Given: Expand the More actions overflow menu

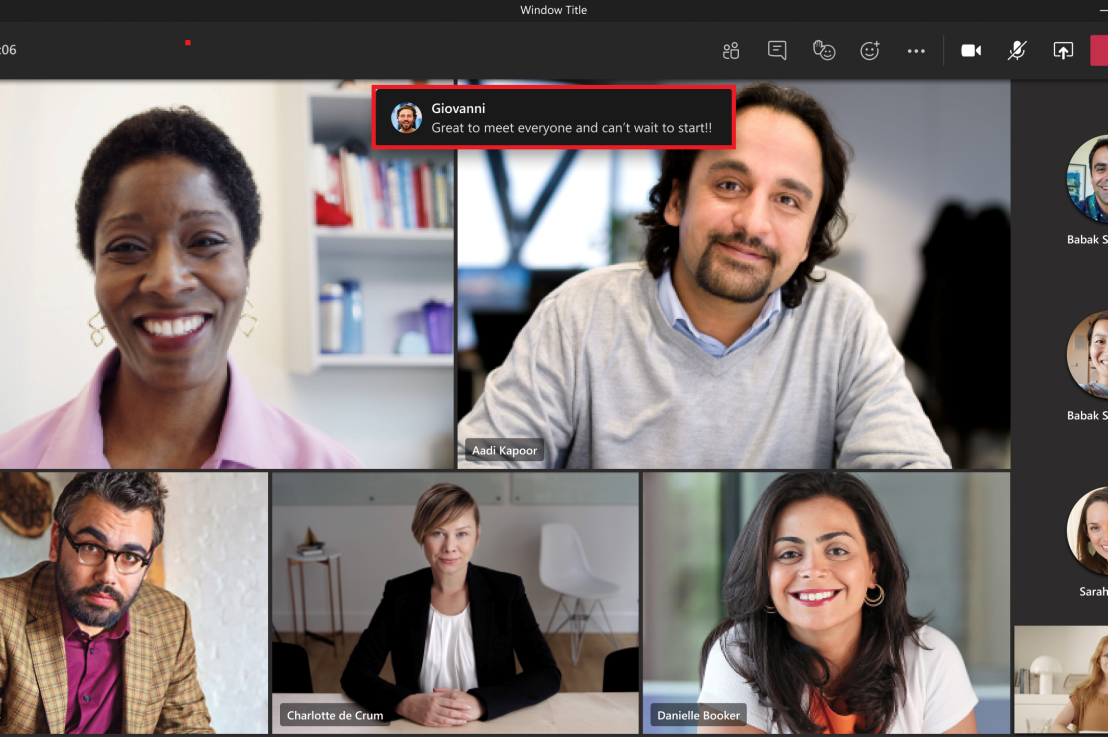Looking at the screenshot, I should point(916,50).
